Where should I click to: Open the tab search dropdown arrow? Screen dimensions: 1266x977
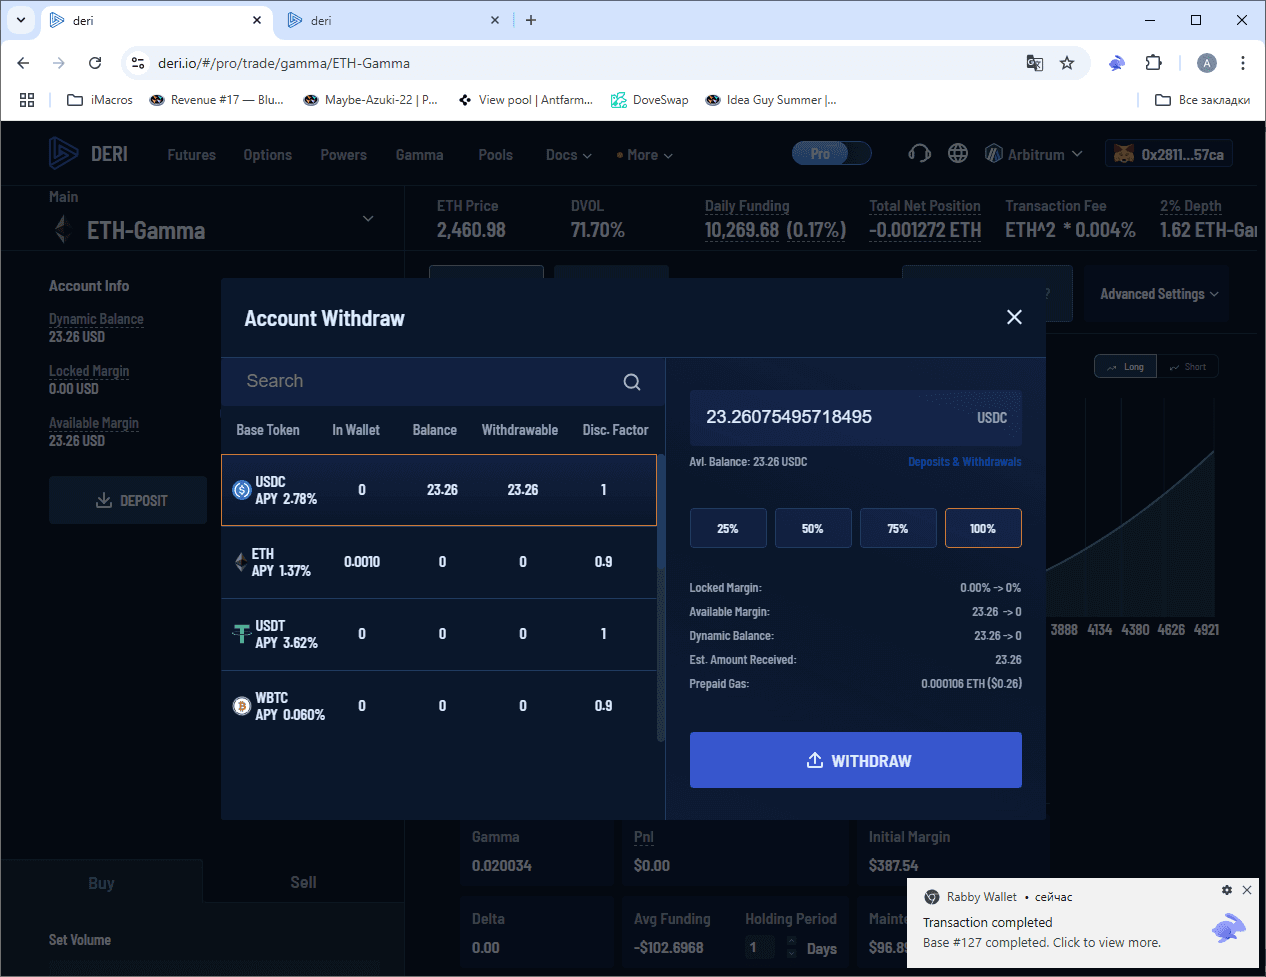pyautogui.click(x=21, y=20)
